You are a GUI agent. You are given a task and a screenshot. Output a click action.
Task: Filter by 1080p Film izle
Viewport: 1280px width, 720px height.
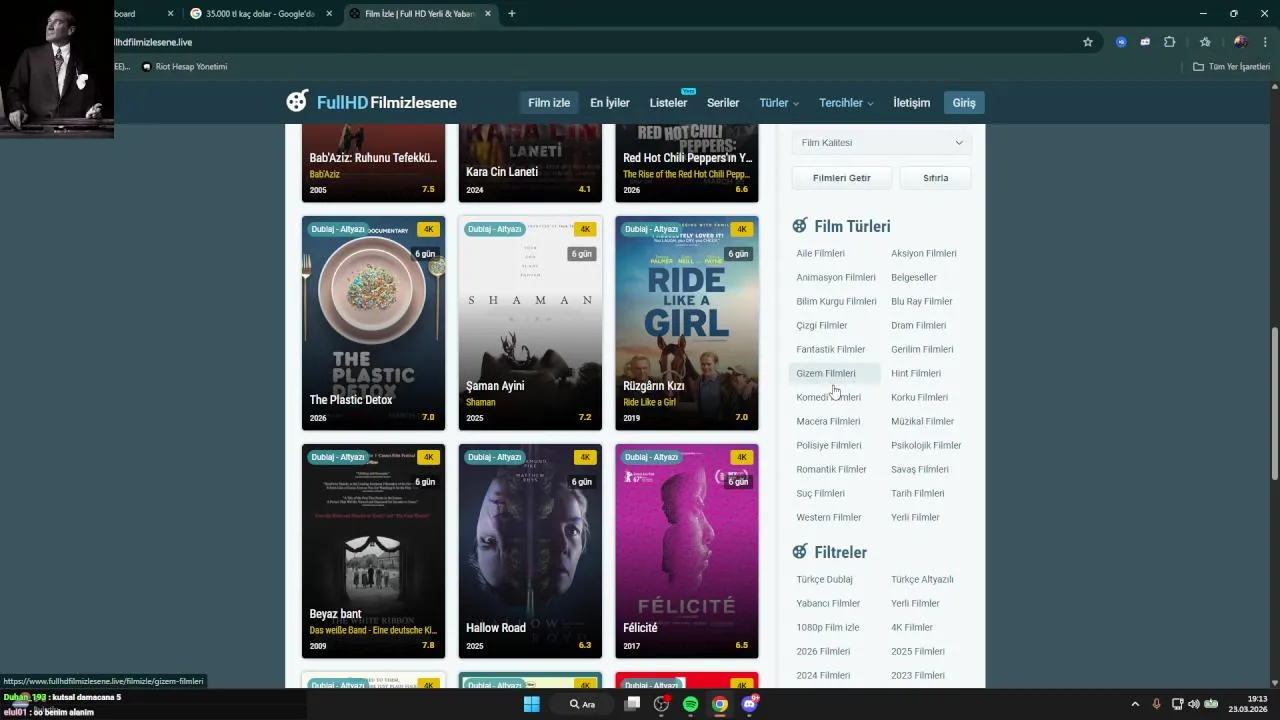(x=828, y=628)
